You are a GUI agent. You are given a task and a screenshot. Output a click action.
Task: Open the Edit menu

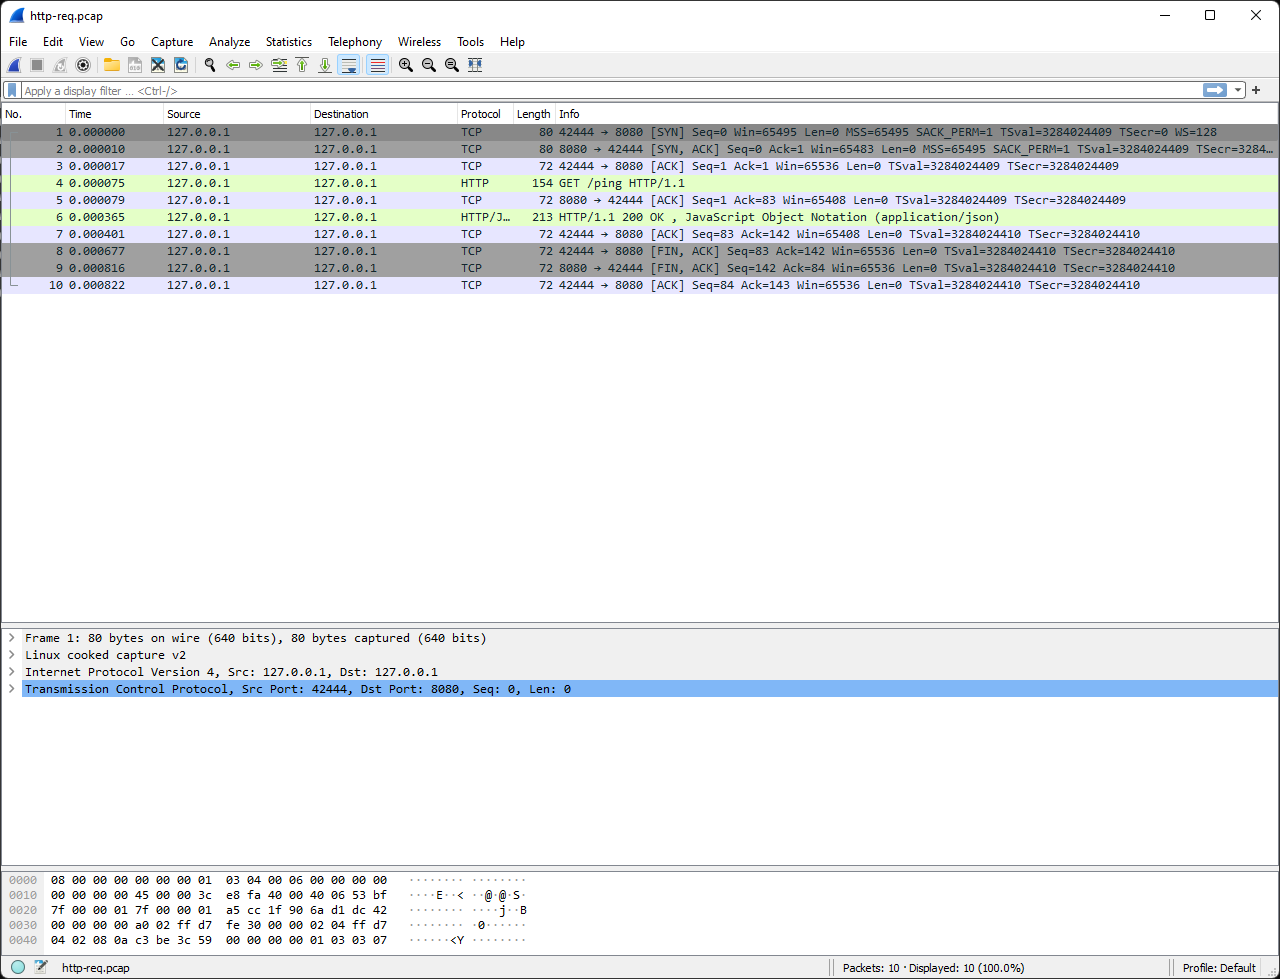(53, 42)
